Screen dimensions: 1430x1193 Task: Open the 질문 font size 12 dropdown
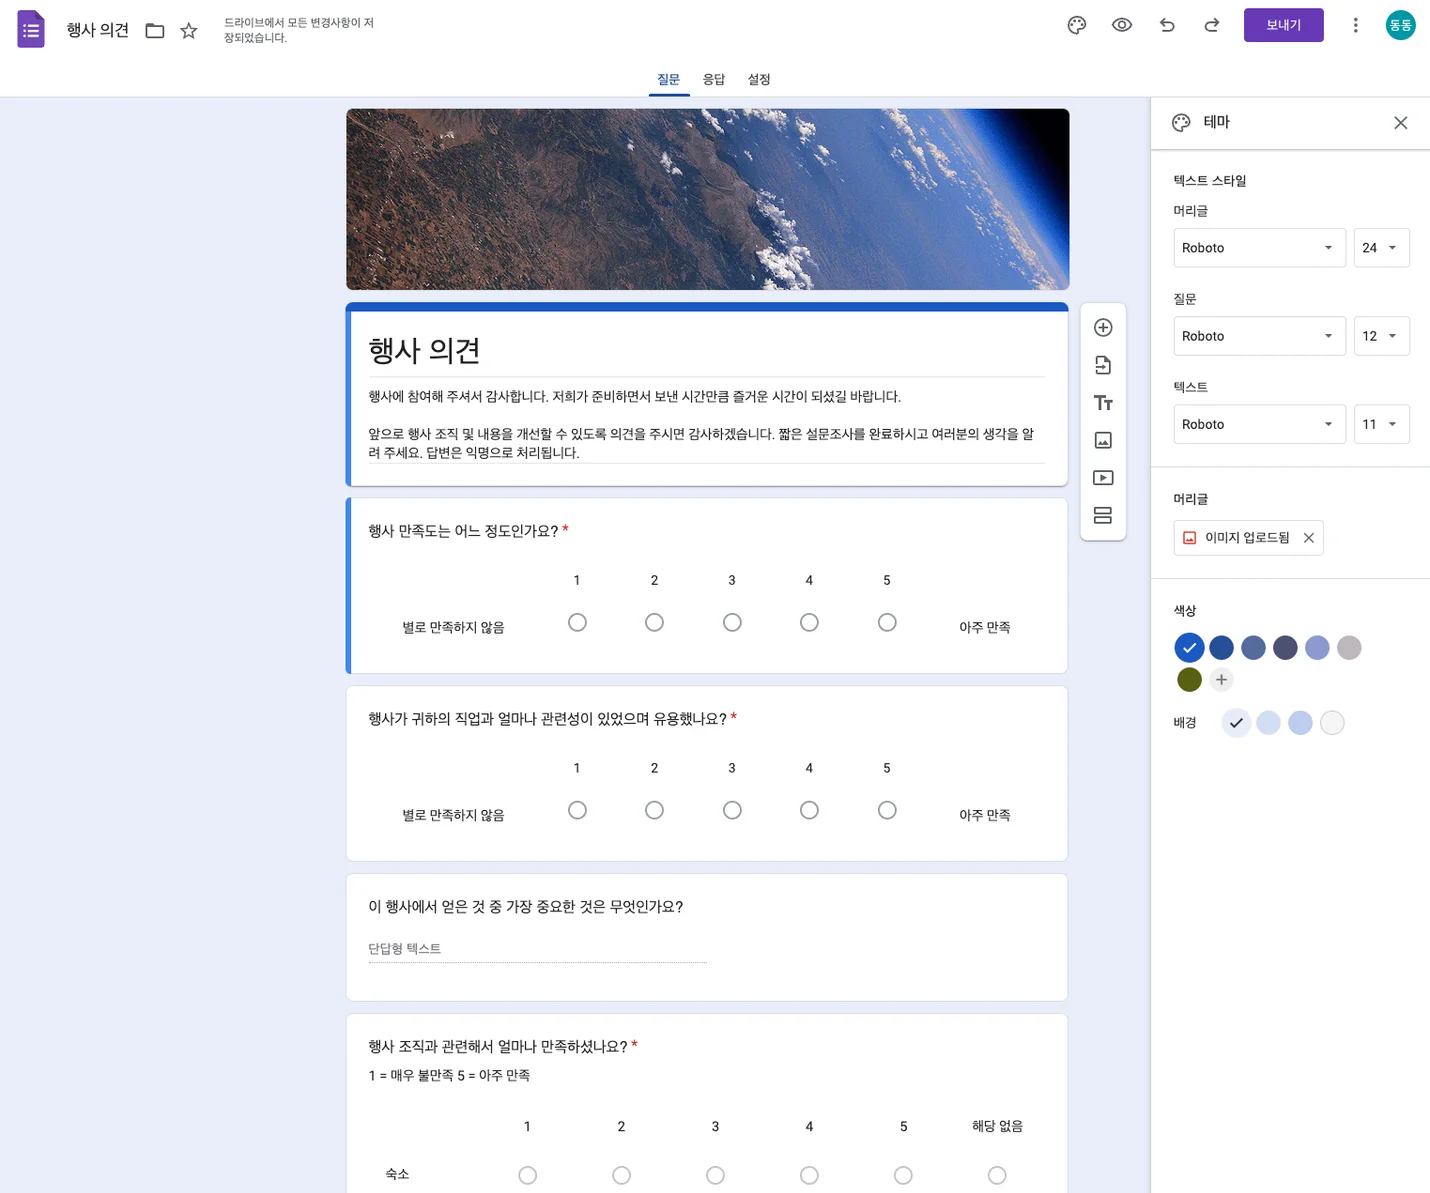pyautogui.click(x=1381, y=336)
